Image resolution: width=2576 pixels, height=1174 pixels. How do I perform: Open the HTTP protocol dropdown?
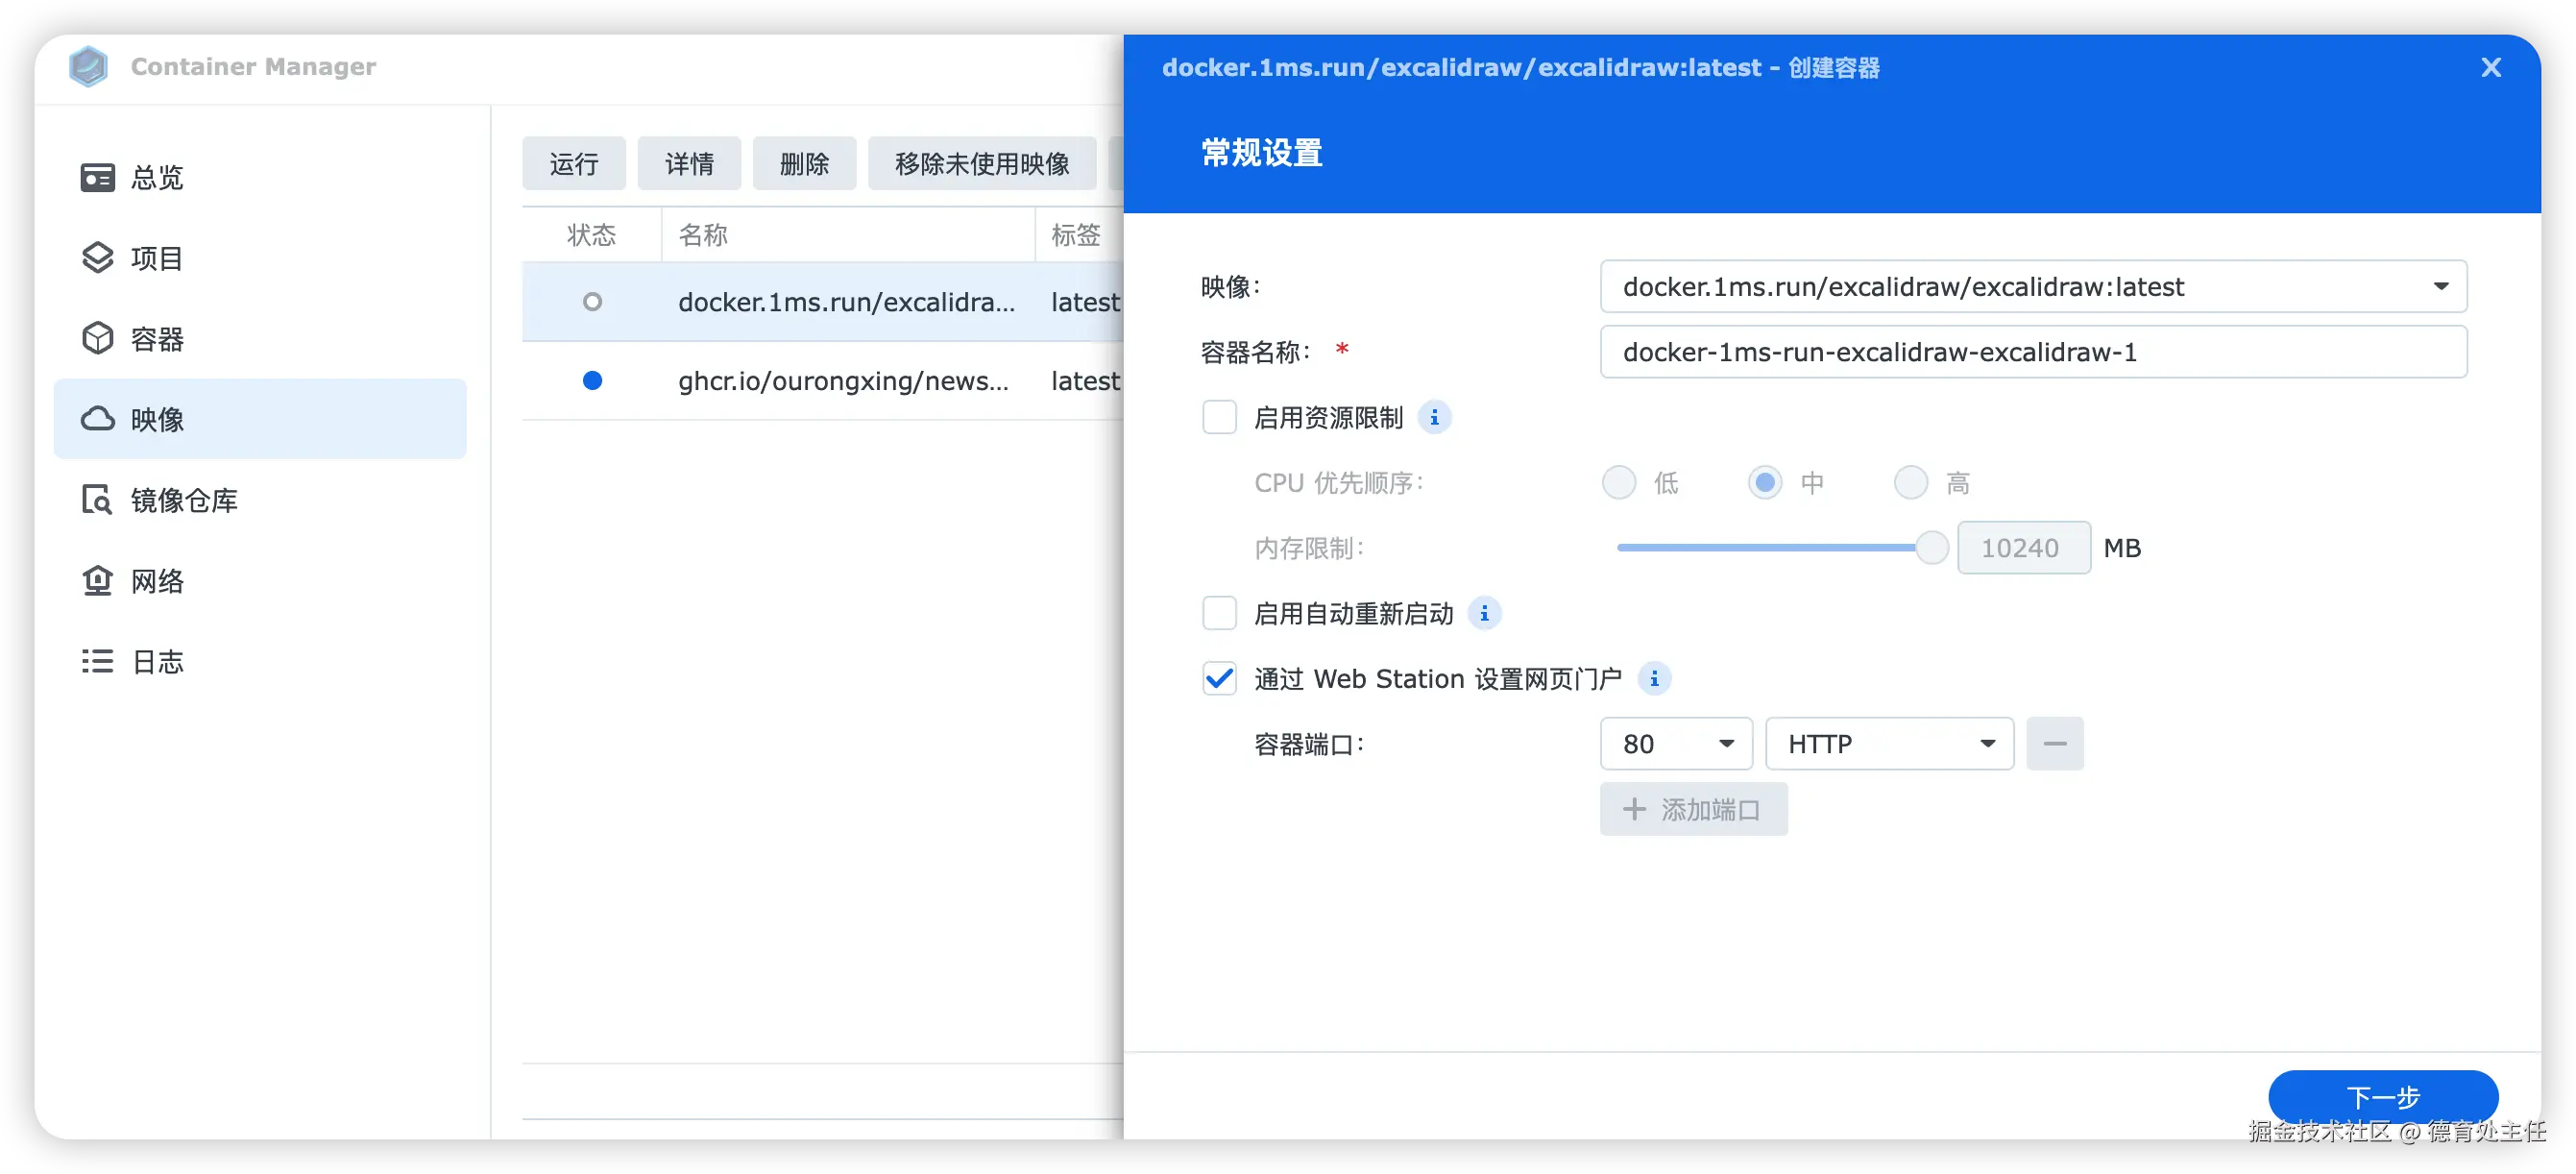(1889, 744)
